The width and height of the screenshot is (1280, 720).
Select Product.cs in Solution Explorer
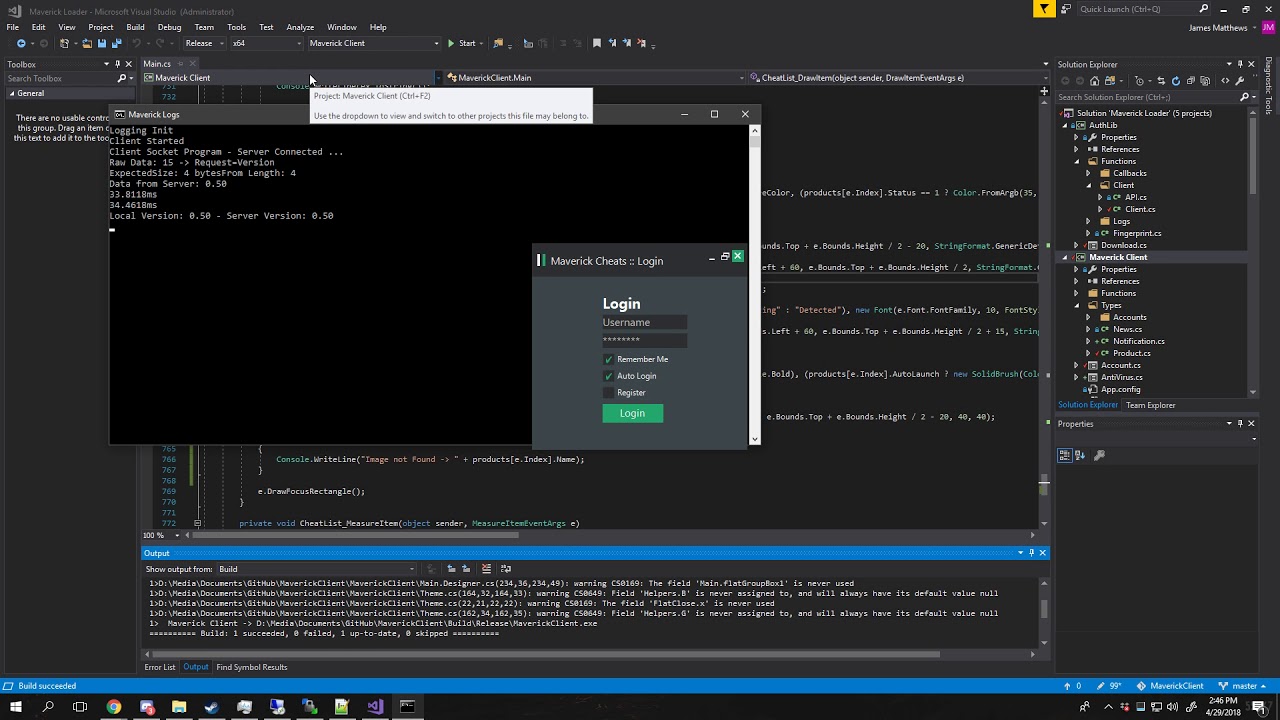click(1131, 353)
